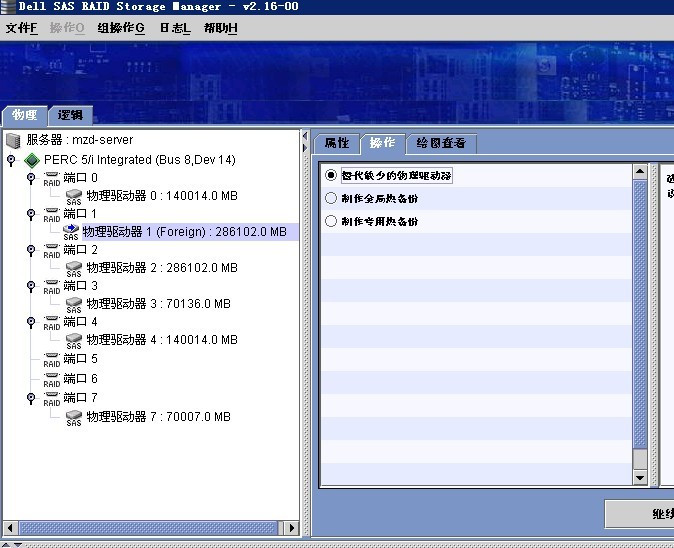This screenshot has width=674, height=548.
Task: Select the 制作全局热备份 radio option
Action: [x=331, y=198]
